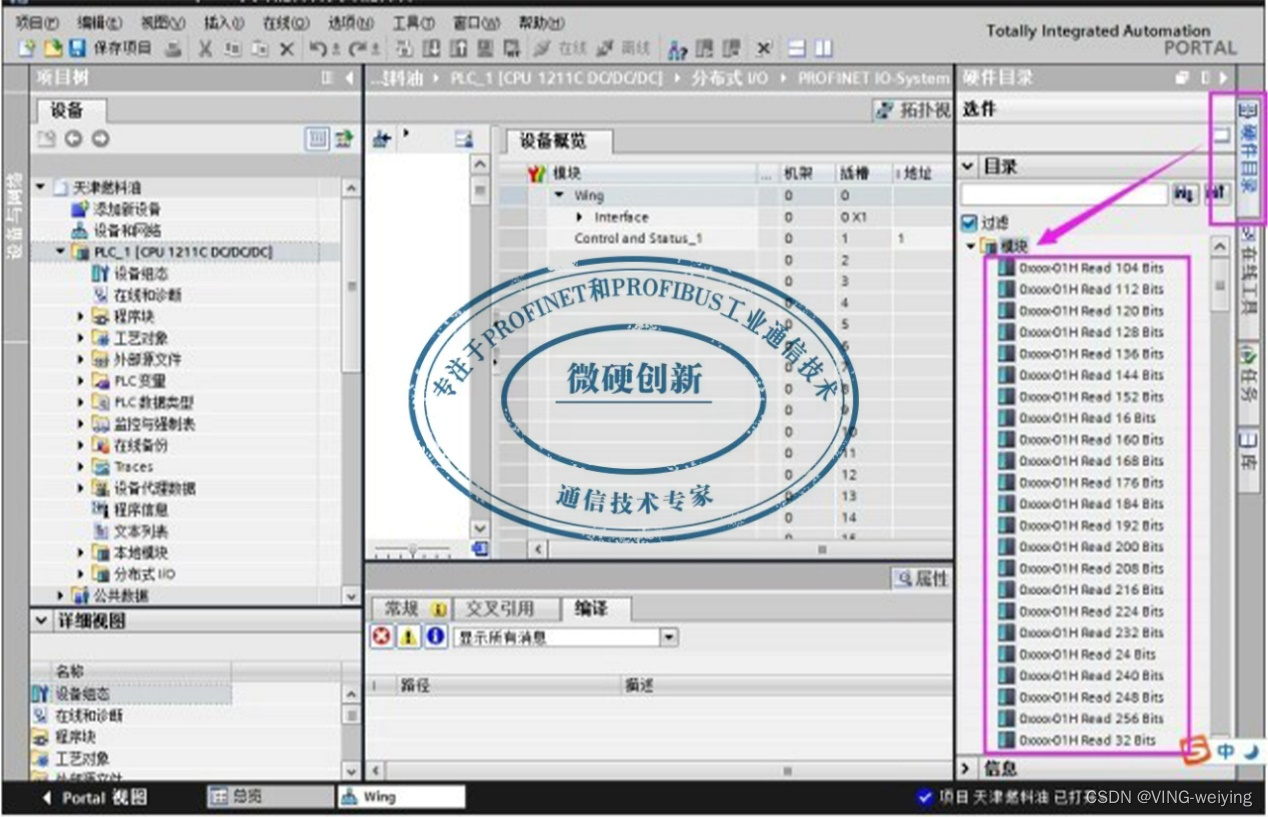Screen dimensions: 1268x817
Task: Click the device view network icon
Action: pos(381,140)
